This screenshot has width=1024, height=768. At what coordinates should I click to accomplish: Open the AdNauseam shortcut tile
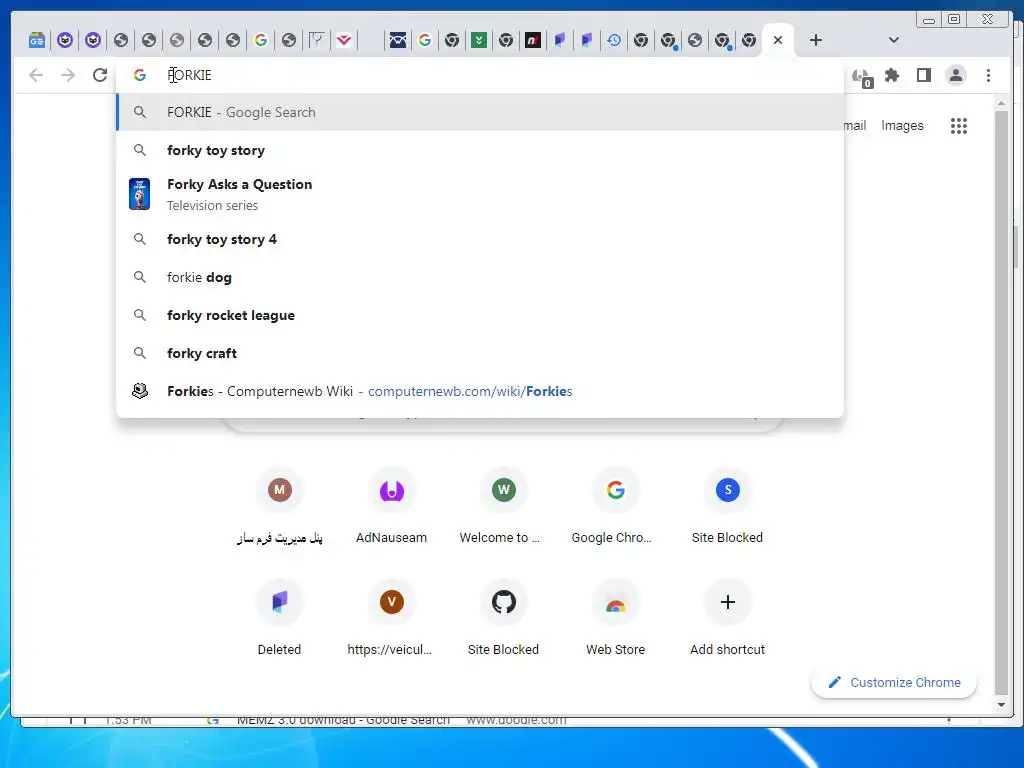pos(391,507)
